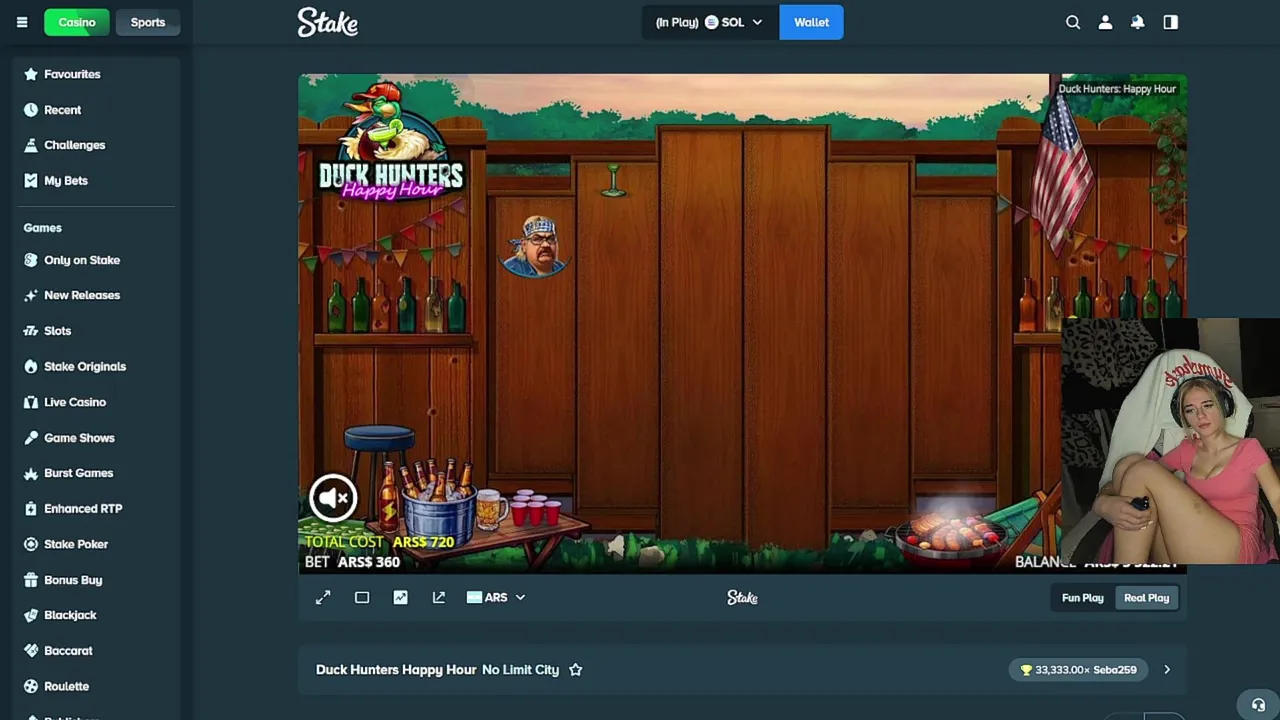Click the Seba259 big win entry
Viewport: 1280px width, 720px height.
tap(1078, 670)
